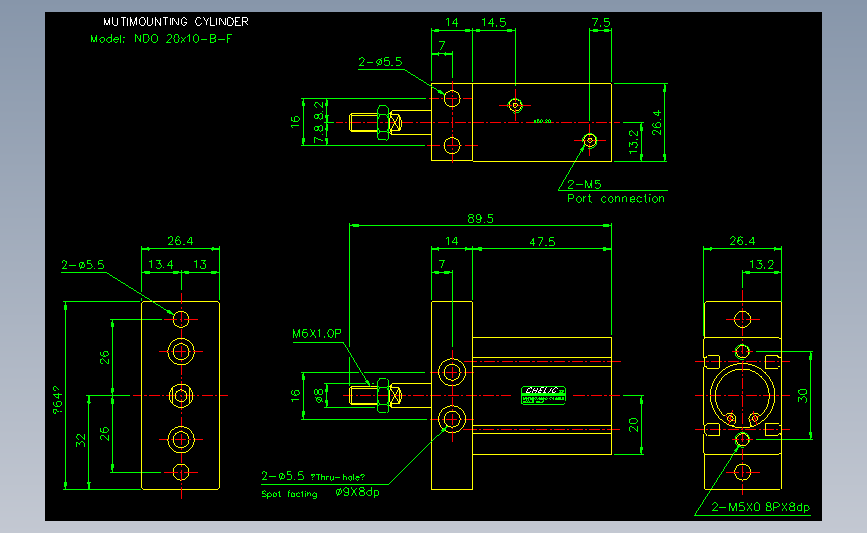
Task: Select the '2-ø5.5' label in top view
Action: pyautogui.click(x=380, y=62)
